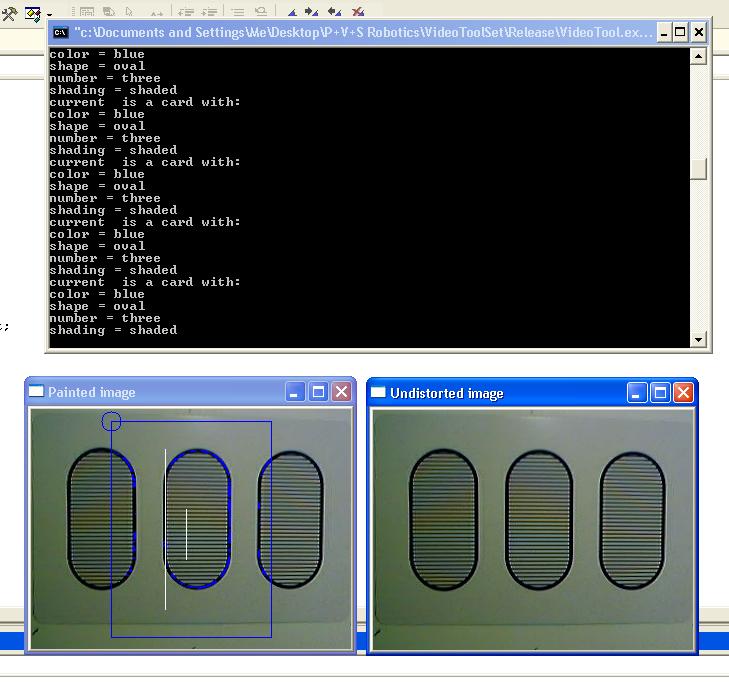Close the Undistorted image window
The height and width of the screenshot is (687, 729).
pos(683,393)
